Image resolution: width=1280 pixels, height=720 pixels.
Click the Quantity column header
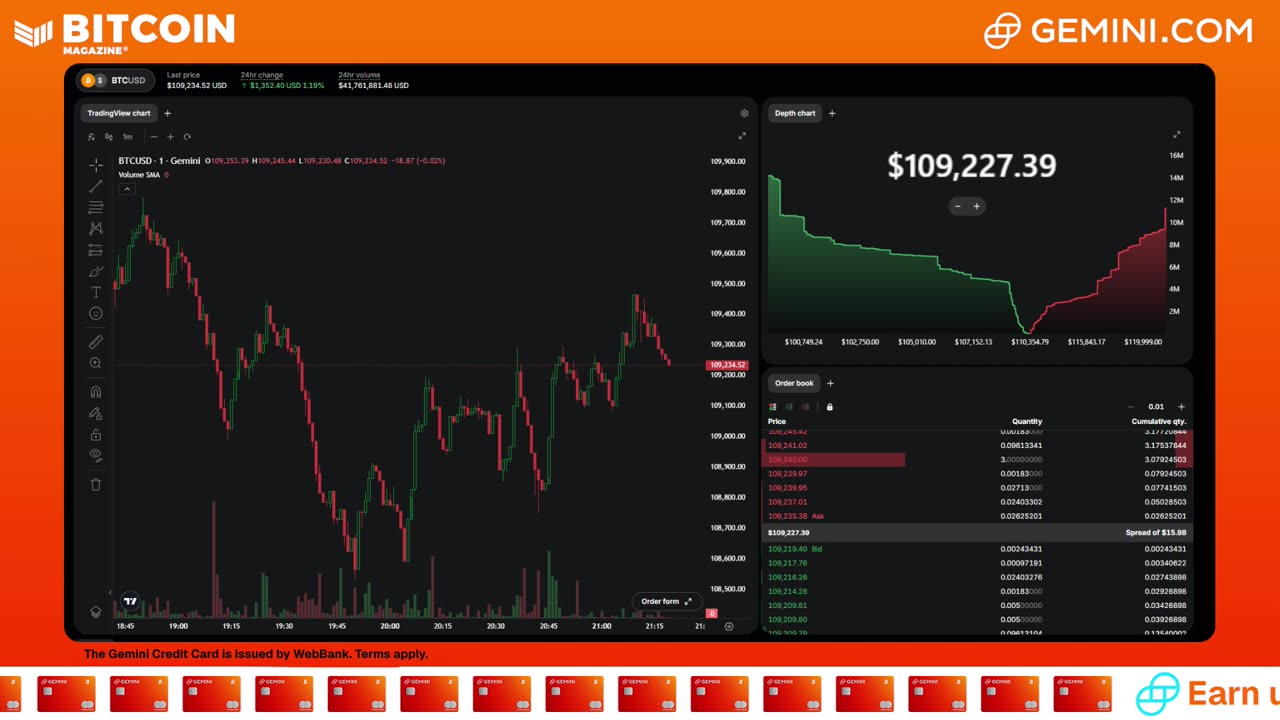point(1027,422)
